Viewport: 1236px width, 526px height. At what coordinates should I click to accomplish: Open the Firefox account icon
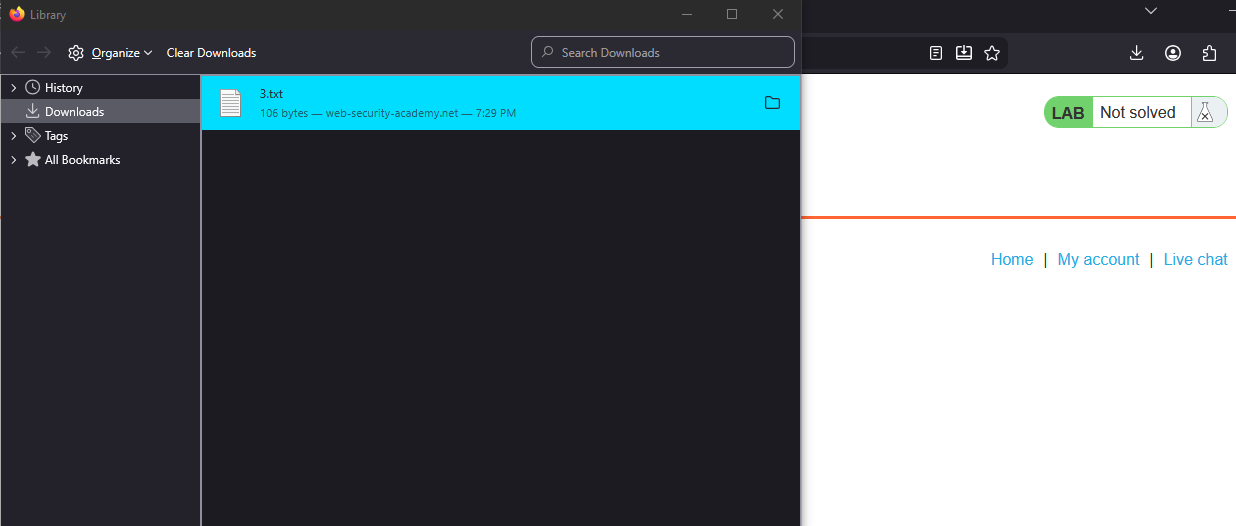(1173, 53)
